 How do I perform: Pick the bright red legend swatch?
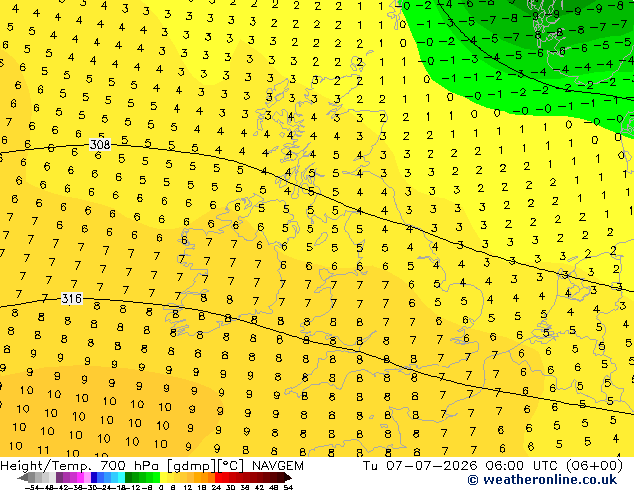[x=218, y=477]
